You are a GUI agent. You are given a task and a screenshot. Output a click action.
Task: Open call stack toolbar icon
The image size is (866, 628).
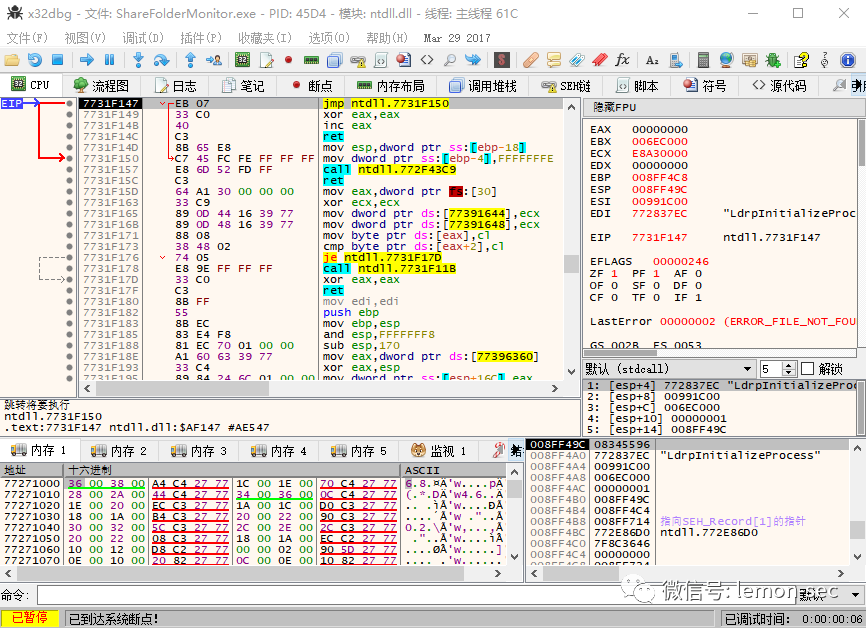335,60
